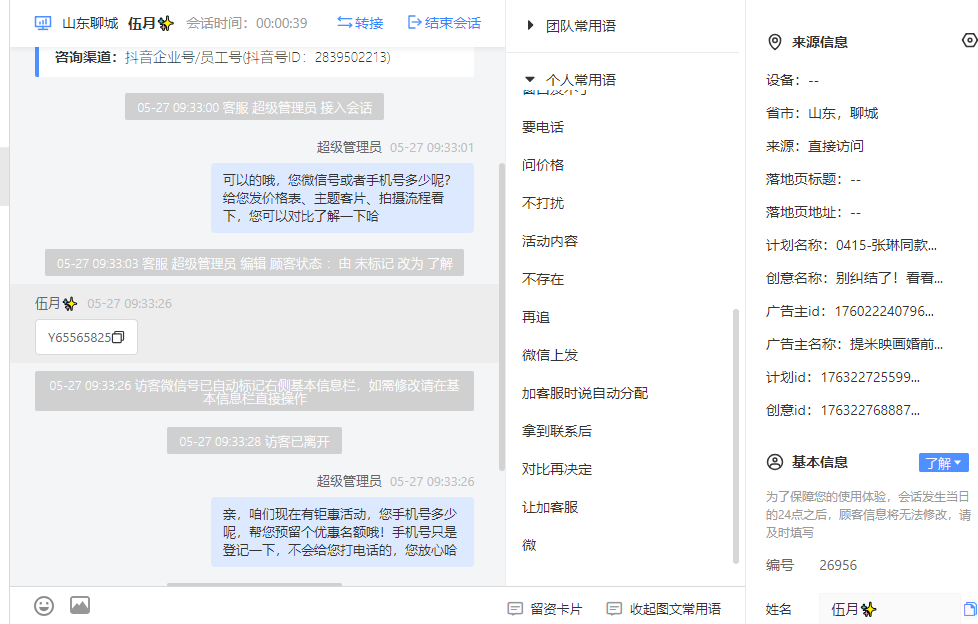Click 结束会话 to end the chat
Viewport: 978px width, 624px height.
click(x=444, y=23)
